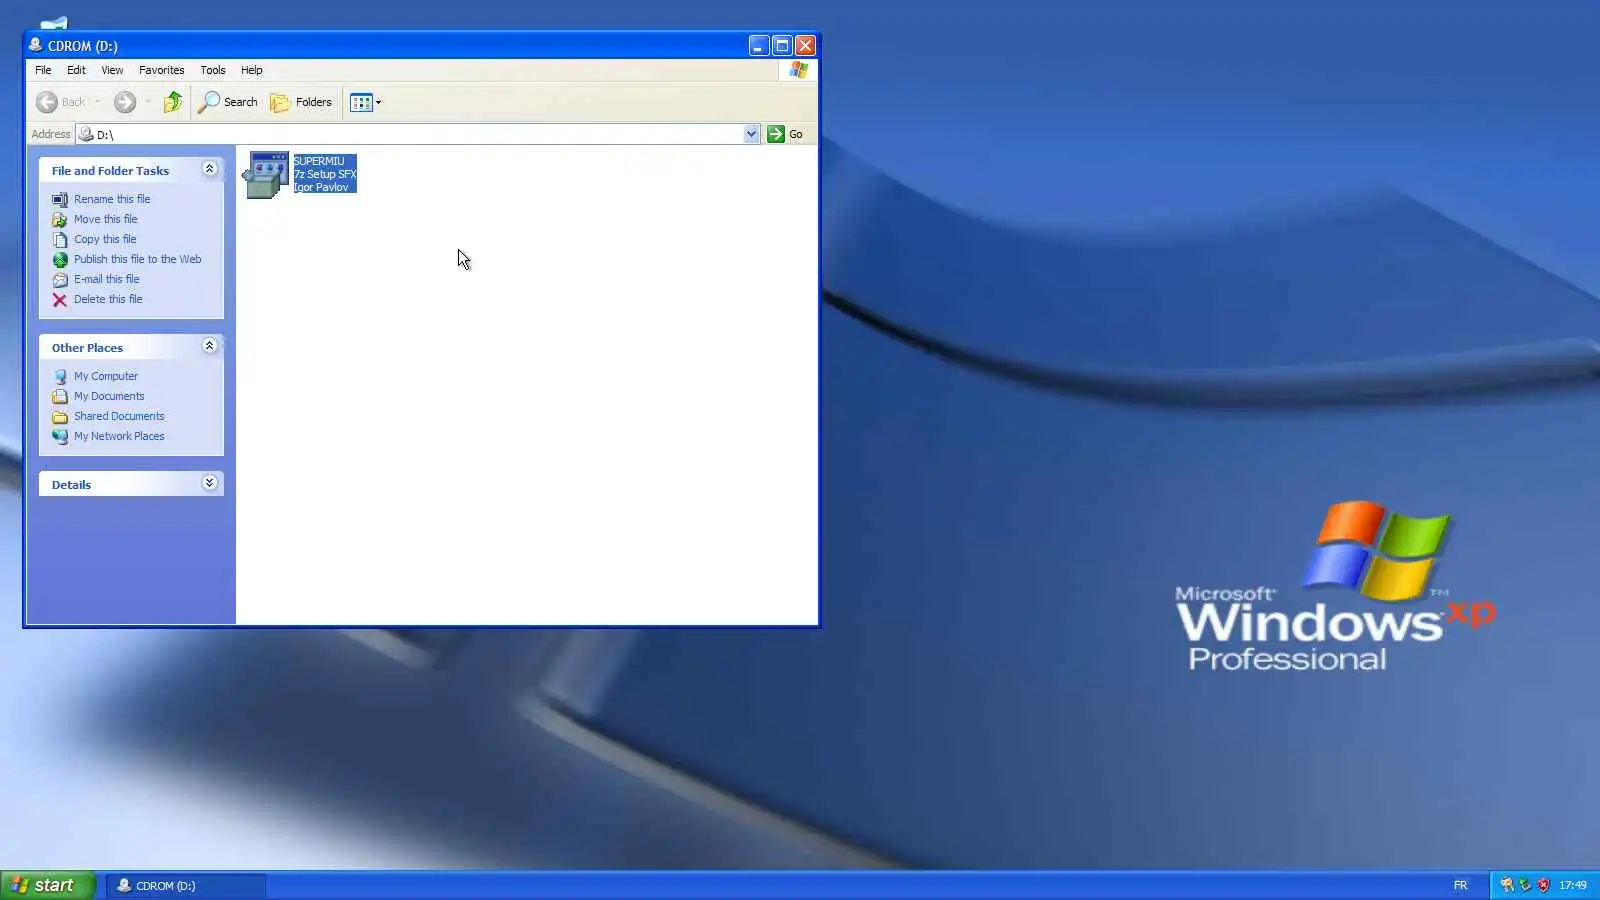
Task: Select the SUPERMIU setup file icon
Action: [x=267, y=175]
